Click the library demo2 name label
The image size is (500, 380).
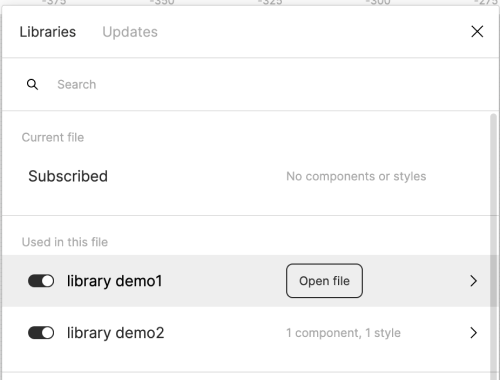115,333
